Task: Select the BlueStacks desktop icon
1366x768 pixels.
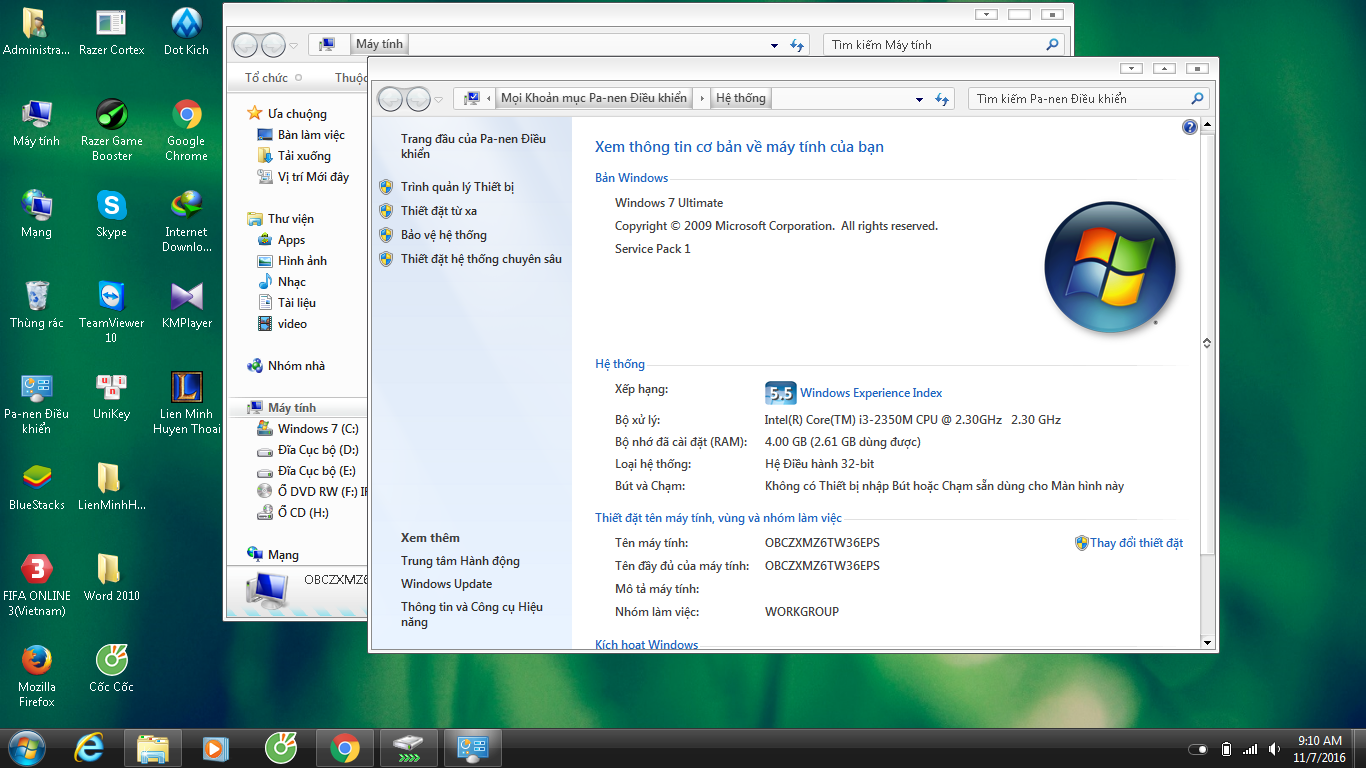Action: coord(37,487)
